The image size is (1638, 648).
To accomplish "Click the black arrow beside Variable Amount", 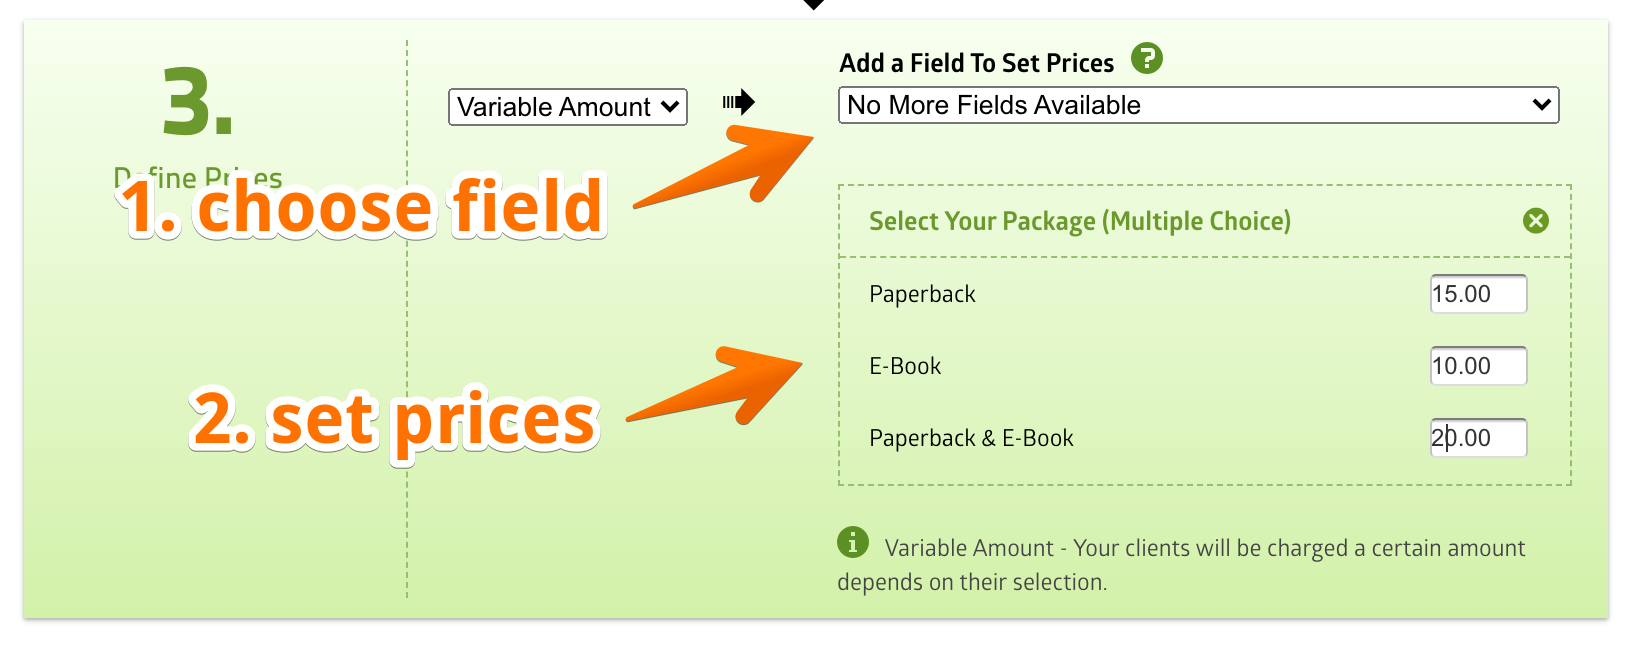I will pos(738,102).
